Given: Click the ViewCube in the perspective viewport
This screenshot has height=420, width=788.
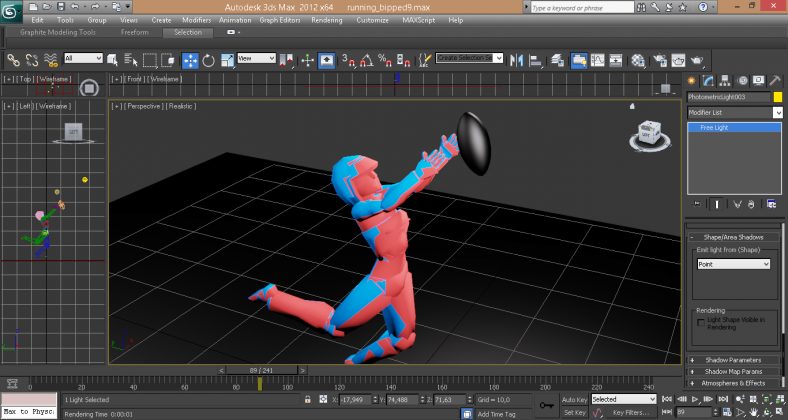Looking at the screenshot, I should pyautogui.click(x=647, y=131).
